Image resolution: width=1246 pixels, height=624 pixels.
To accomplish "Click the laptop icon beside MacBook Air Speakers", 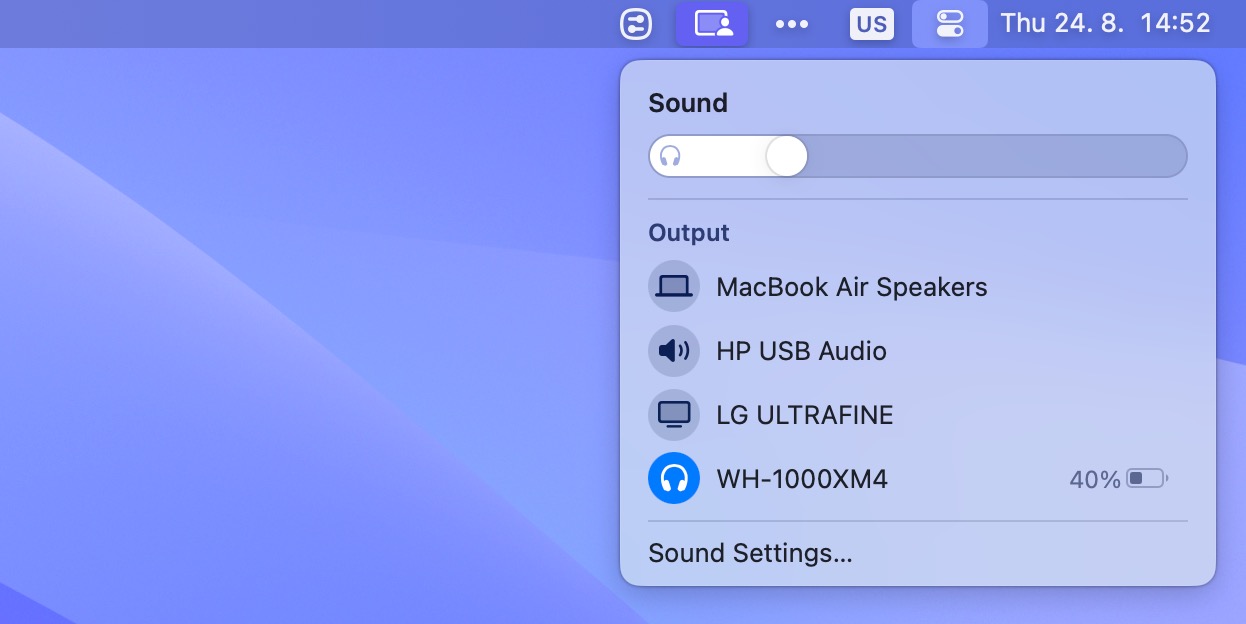I will [x=674, y=286].
